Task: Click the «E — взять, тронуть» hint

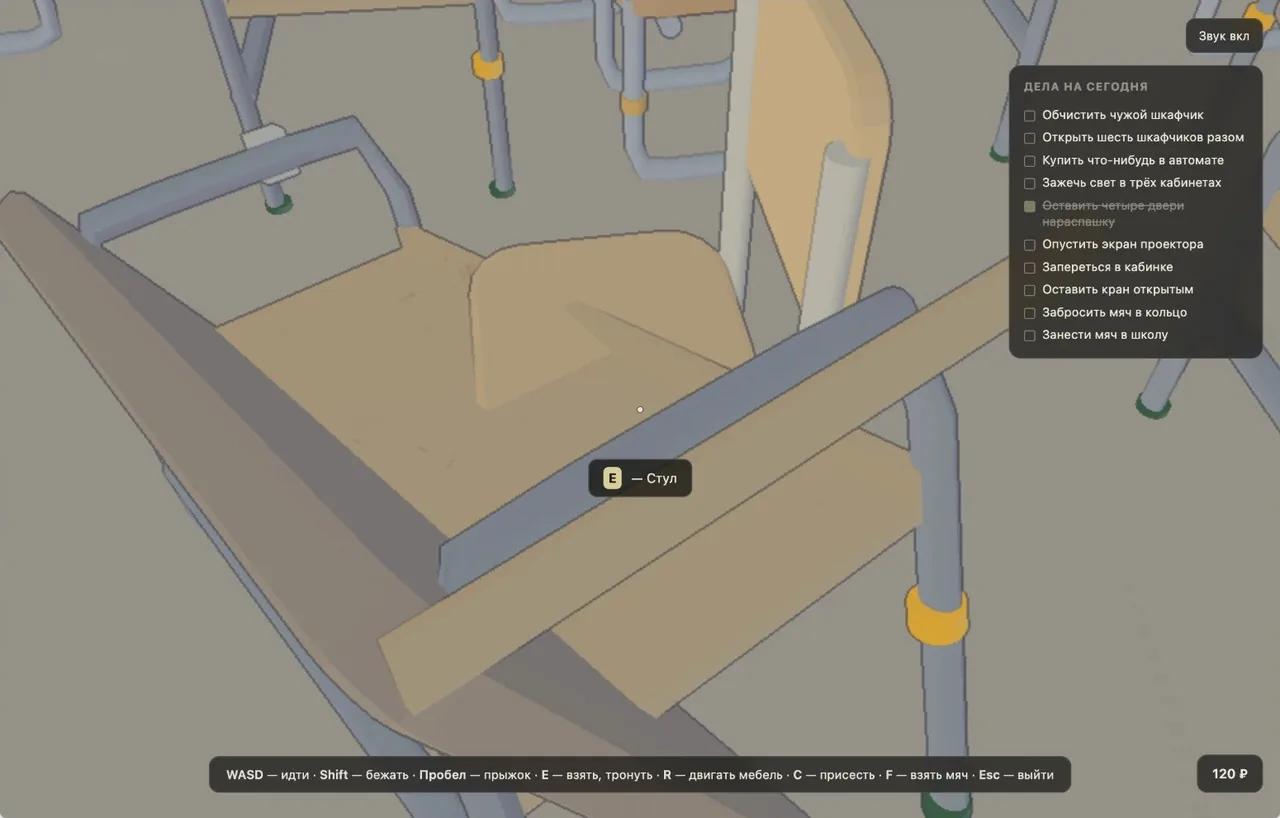Action: 597,775
